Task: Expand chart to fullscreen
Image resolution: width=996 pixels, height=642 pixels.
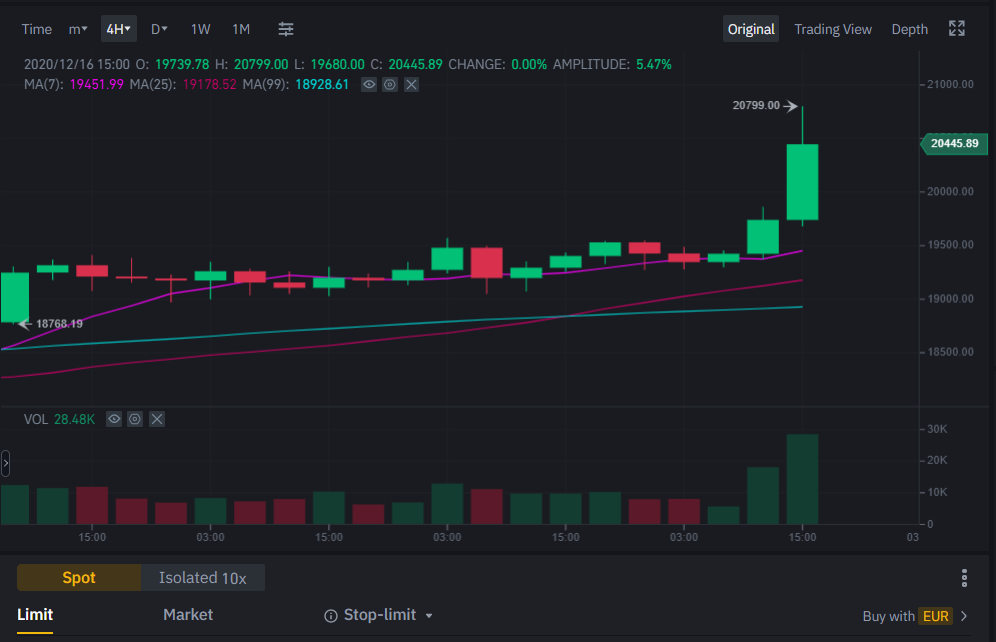Action: 957,29
